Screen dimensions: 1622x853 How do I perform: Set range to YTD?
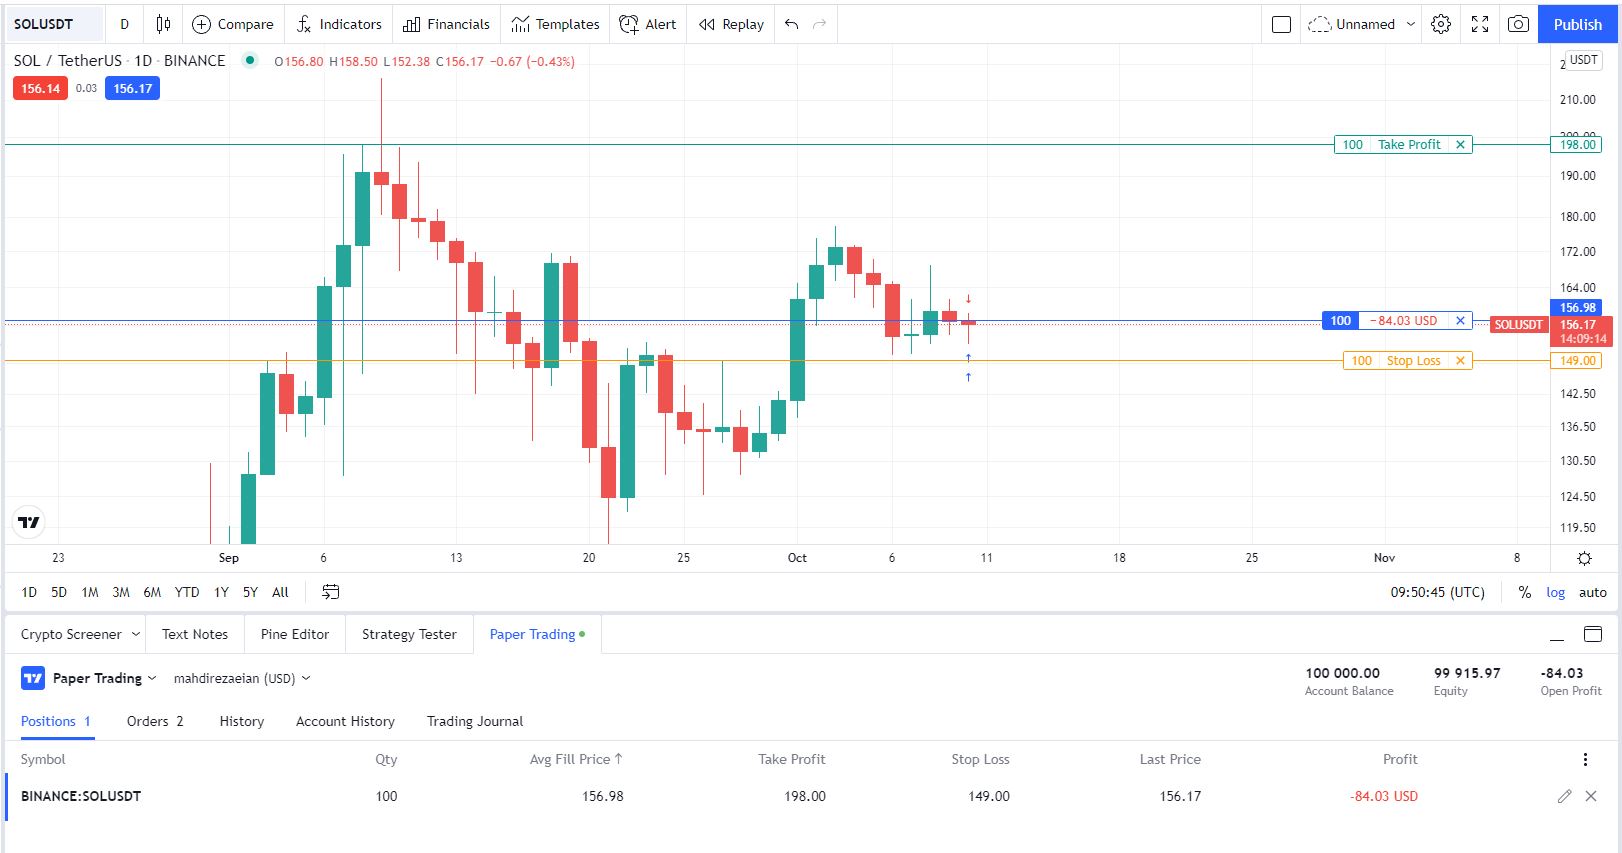(187, 592)
